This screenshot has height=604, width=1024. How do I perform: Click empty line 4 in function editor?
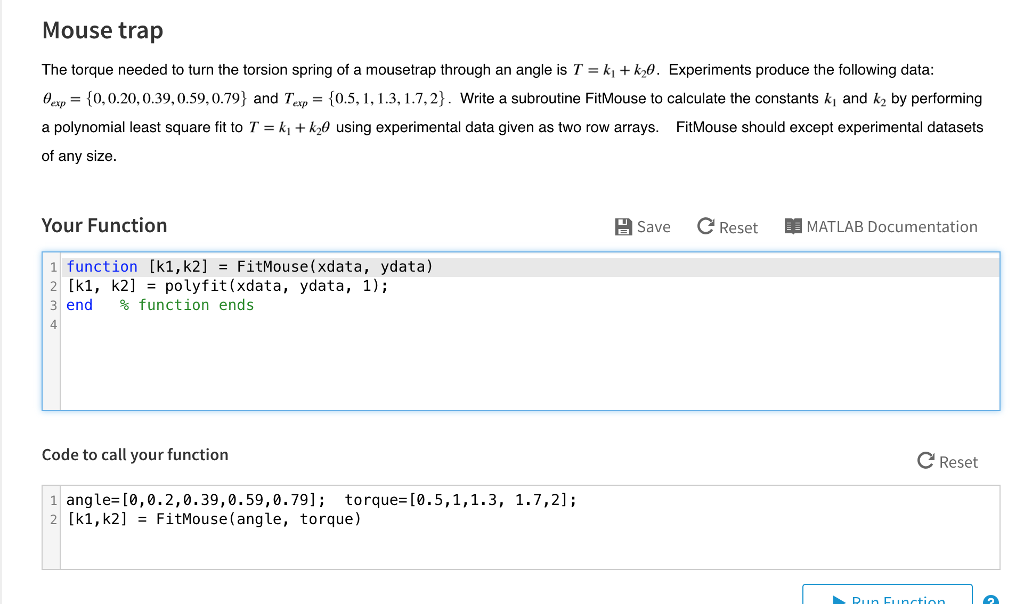pos(300,324)
